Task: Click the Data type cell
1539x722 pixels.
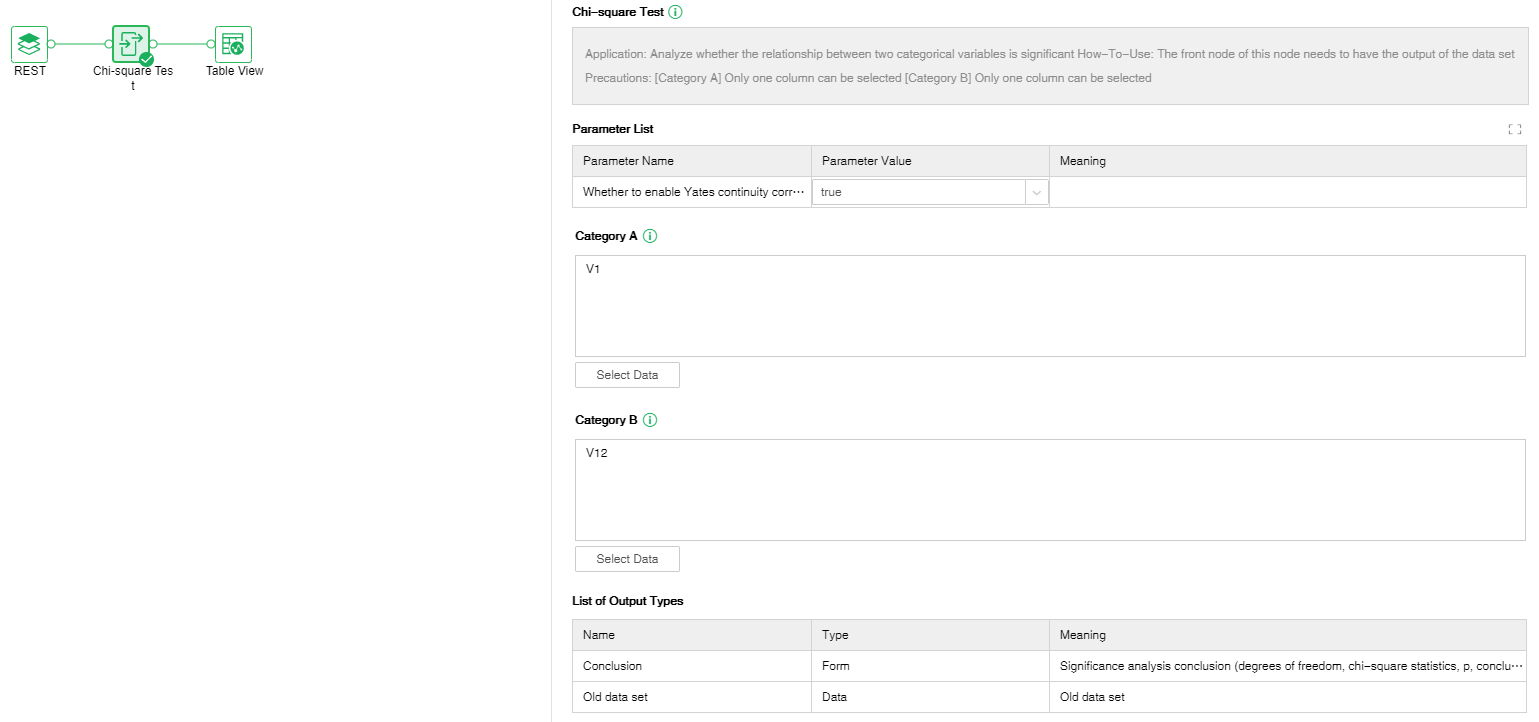Action: coord(930,697)
